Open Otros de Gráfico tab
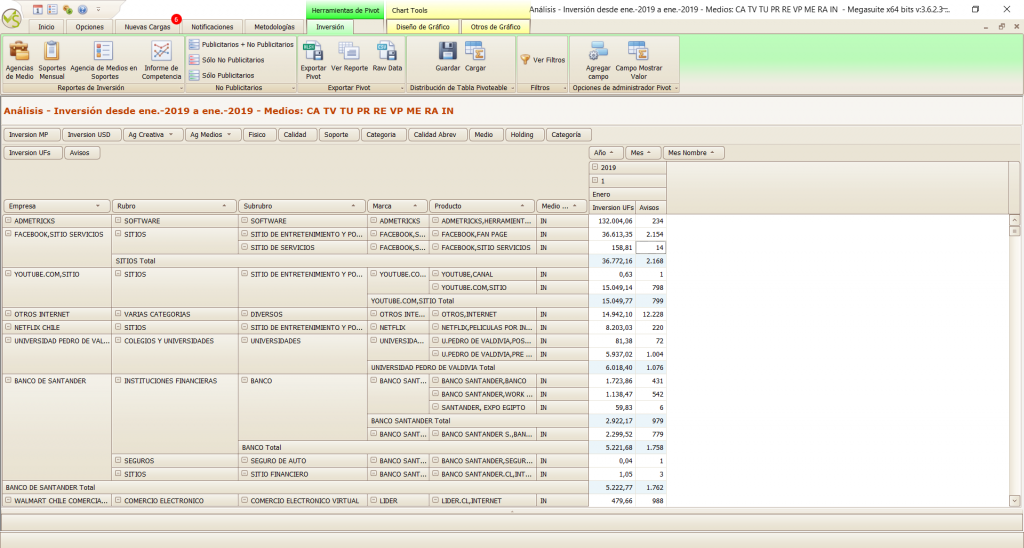This screenshot has width=1024, height=548. pos(496,27)
